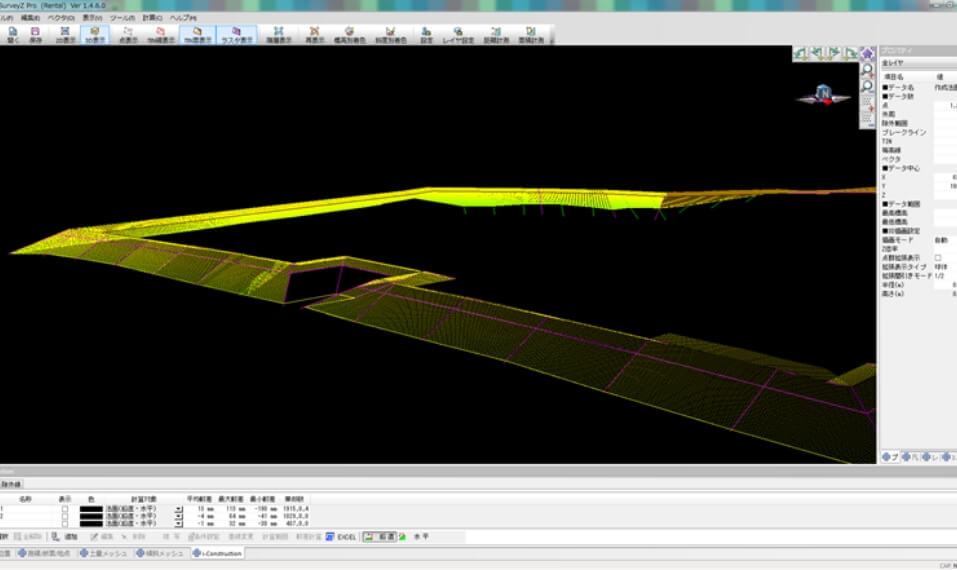Click the 追加 add button
957x570 pixels.
(65, 537)
